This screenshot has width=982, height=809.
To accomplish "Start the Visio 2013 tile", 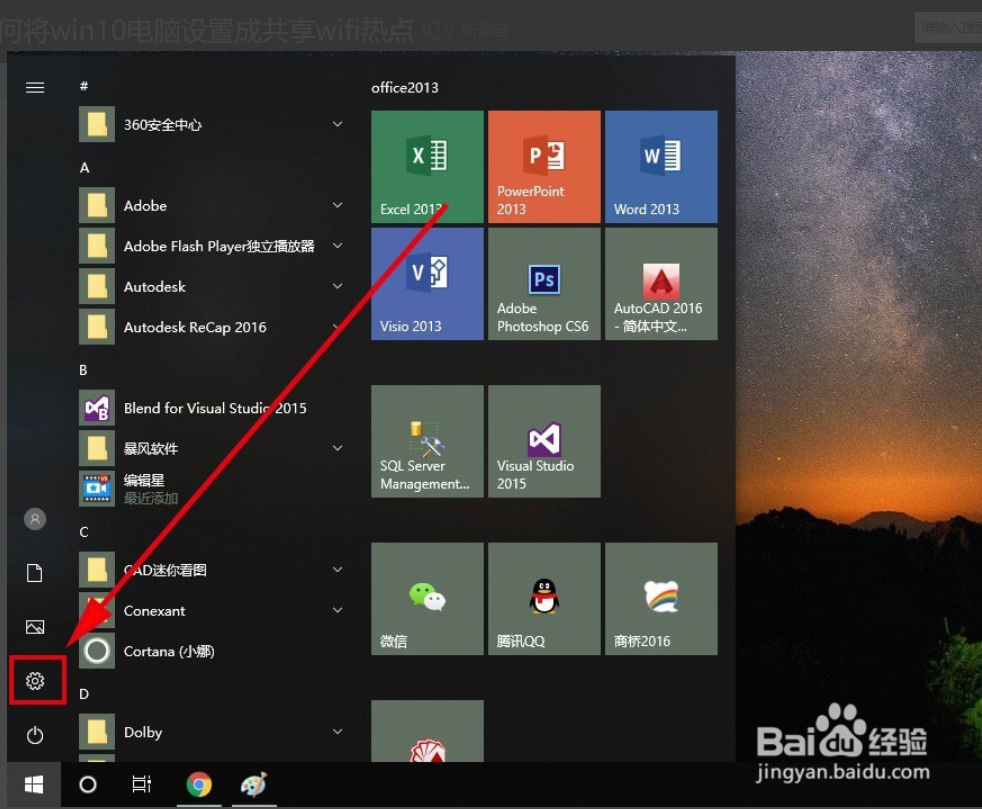I will click(427, 284).
